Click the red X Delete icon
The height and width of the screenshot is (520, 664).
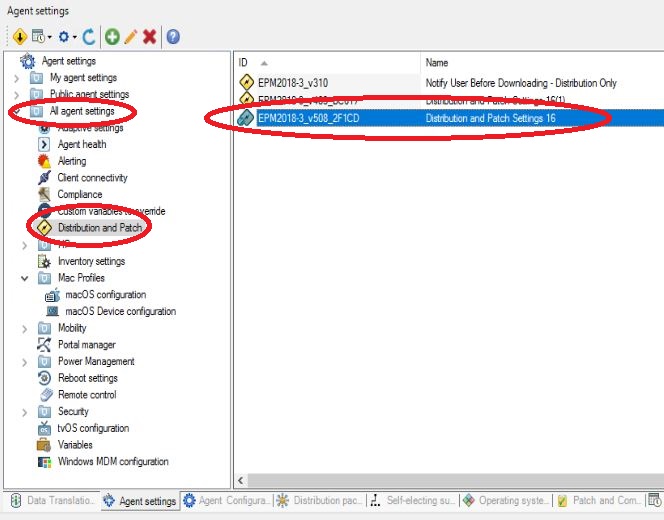coord(150,36)
